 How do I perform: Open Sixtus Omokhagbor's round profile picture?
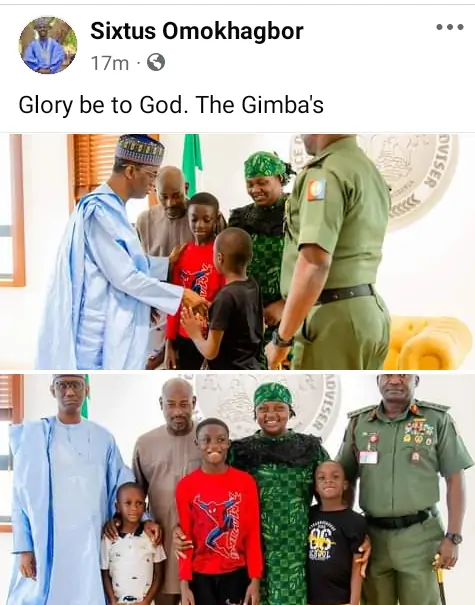(48, 45)
